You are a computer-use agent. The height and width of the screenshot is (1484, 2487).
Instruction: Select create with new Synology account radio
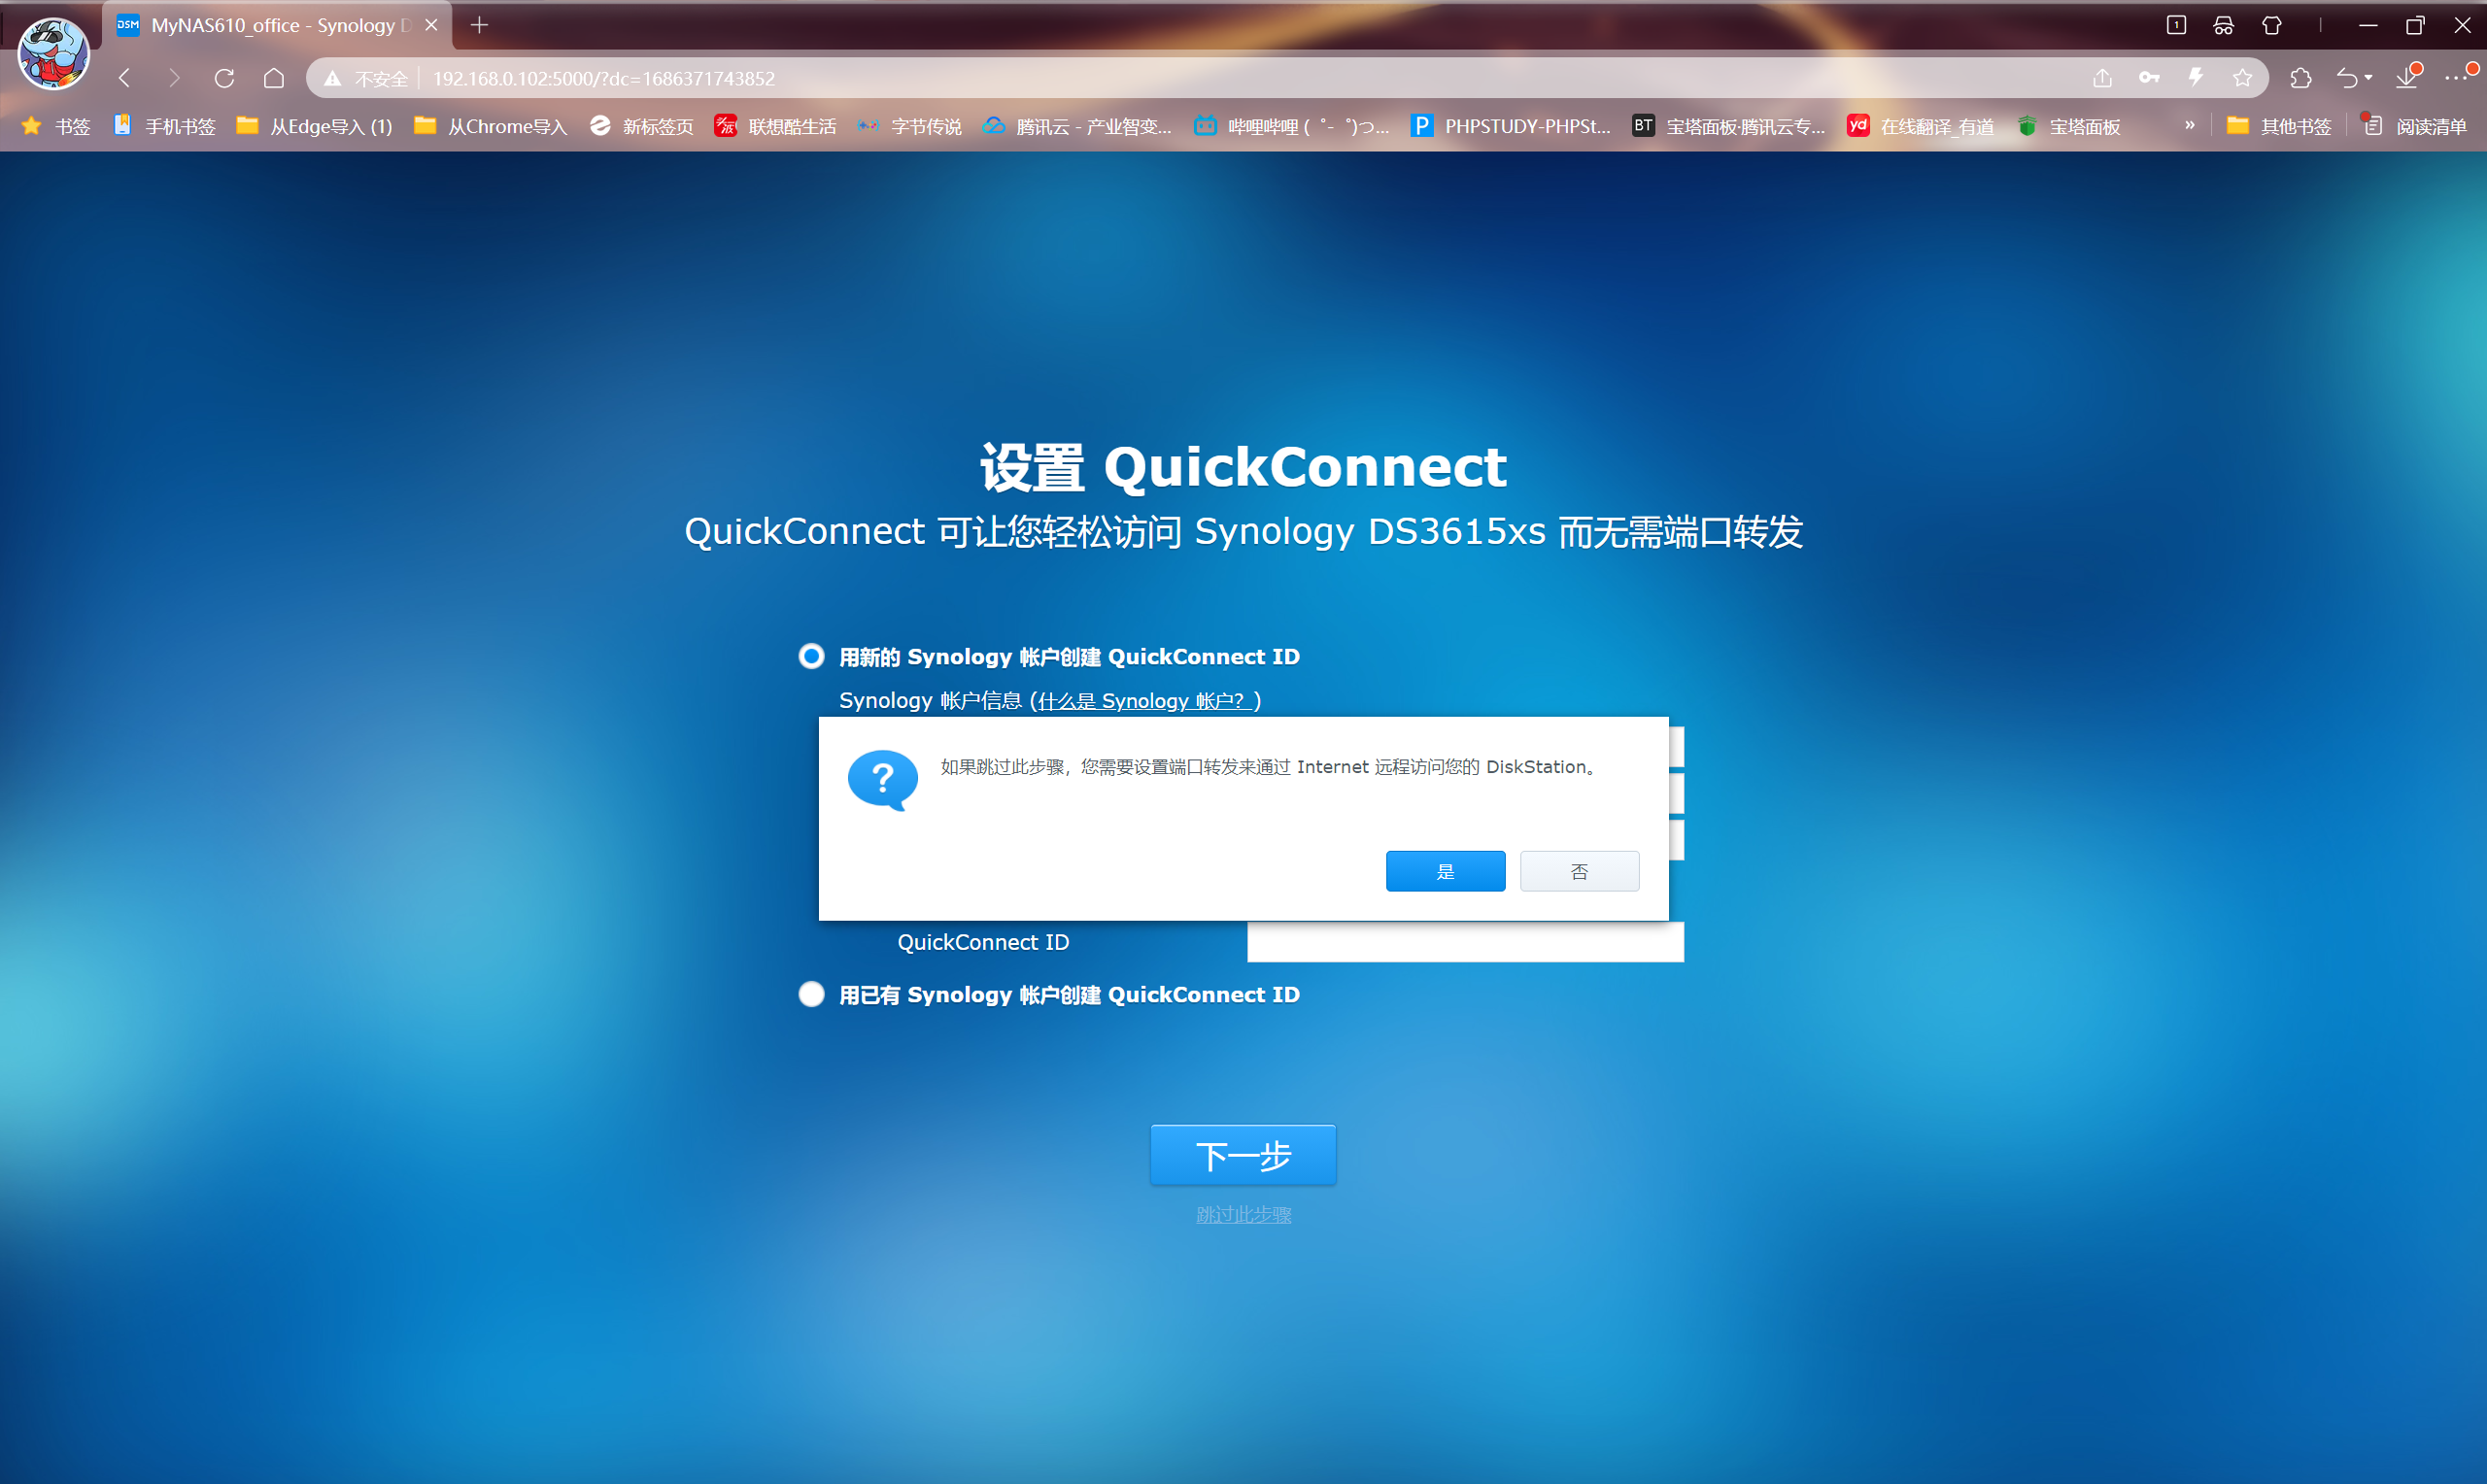811,656
